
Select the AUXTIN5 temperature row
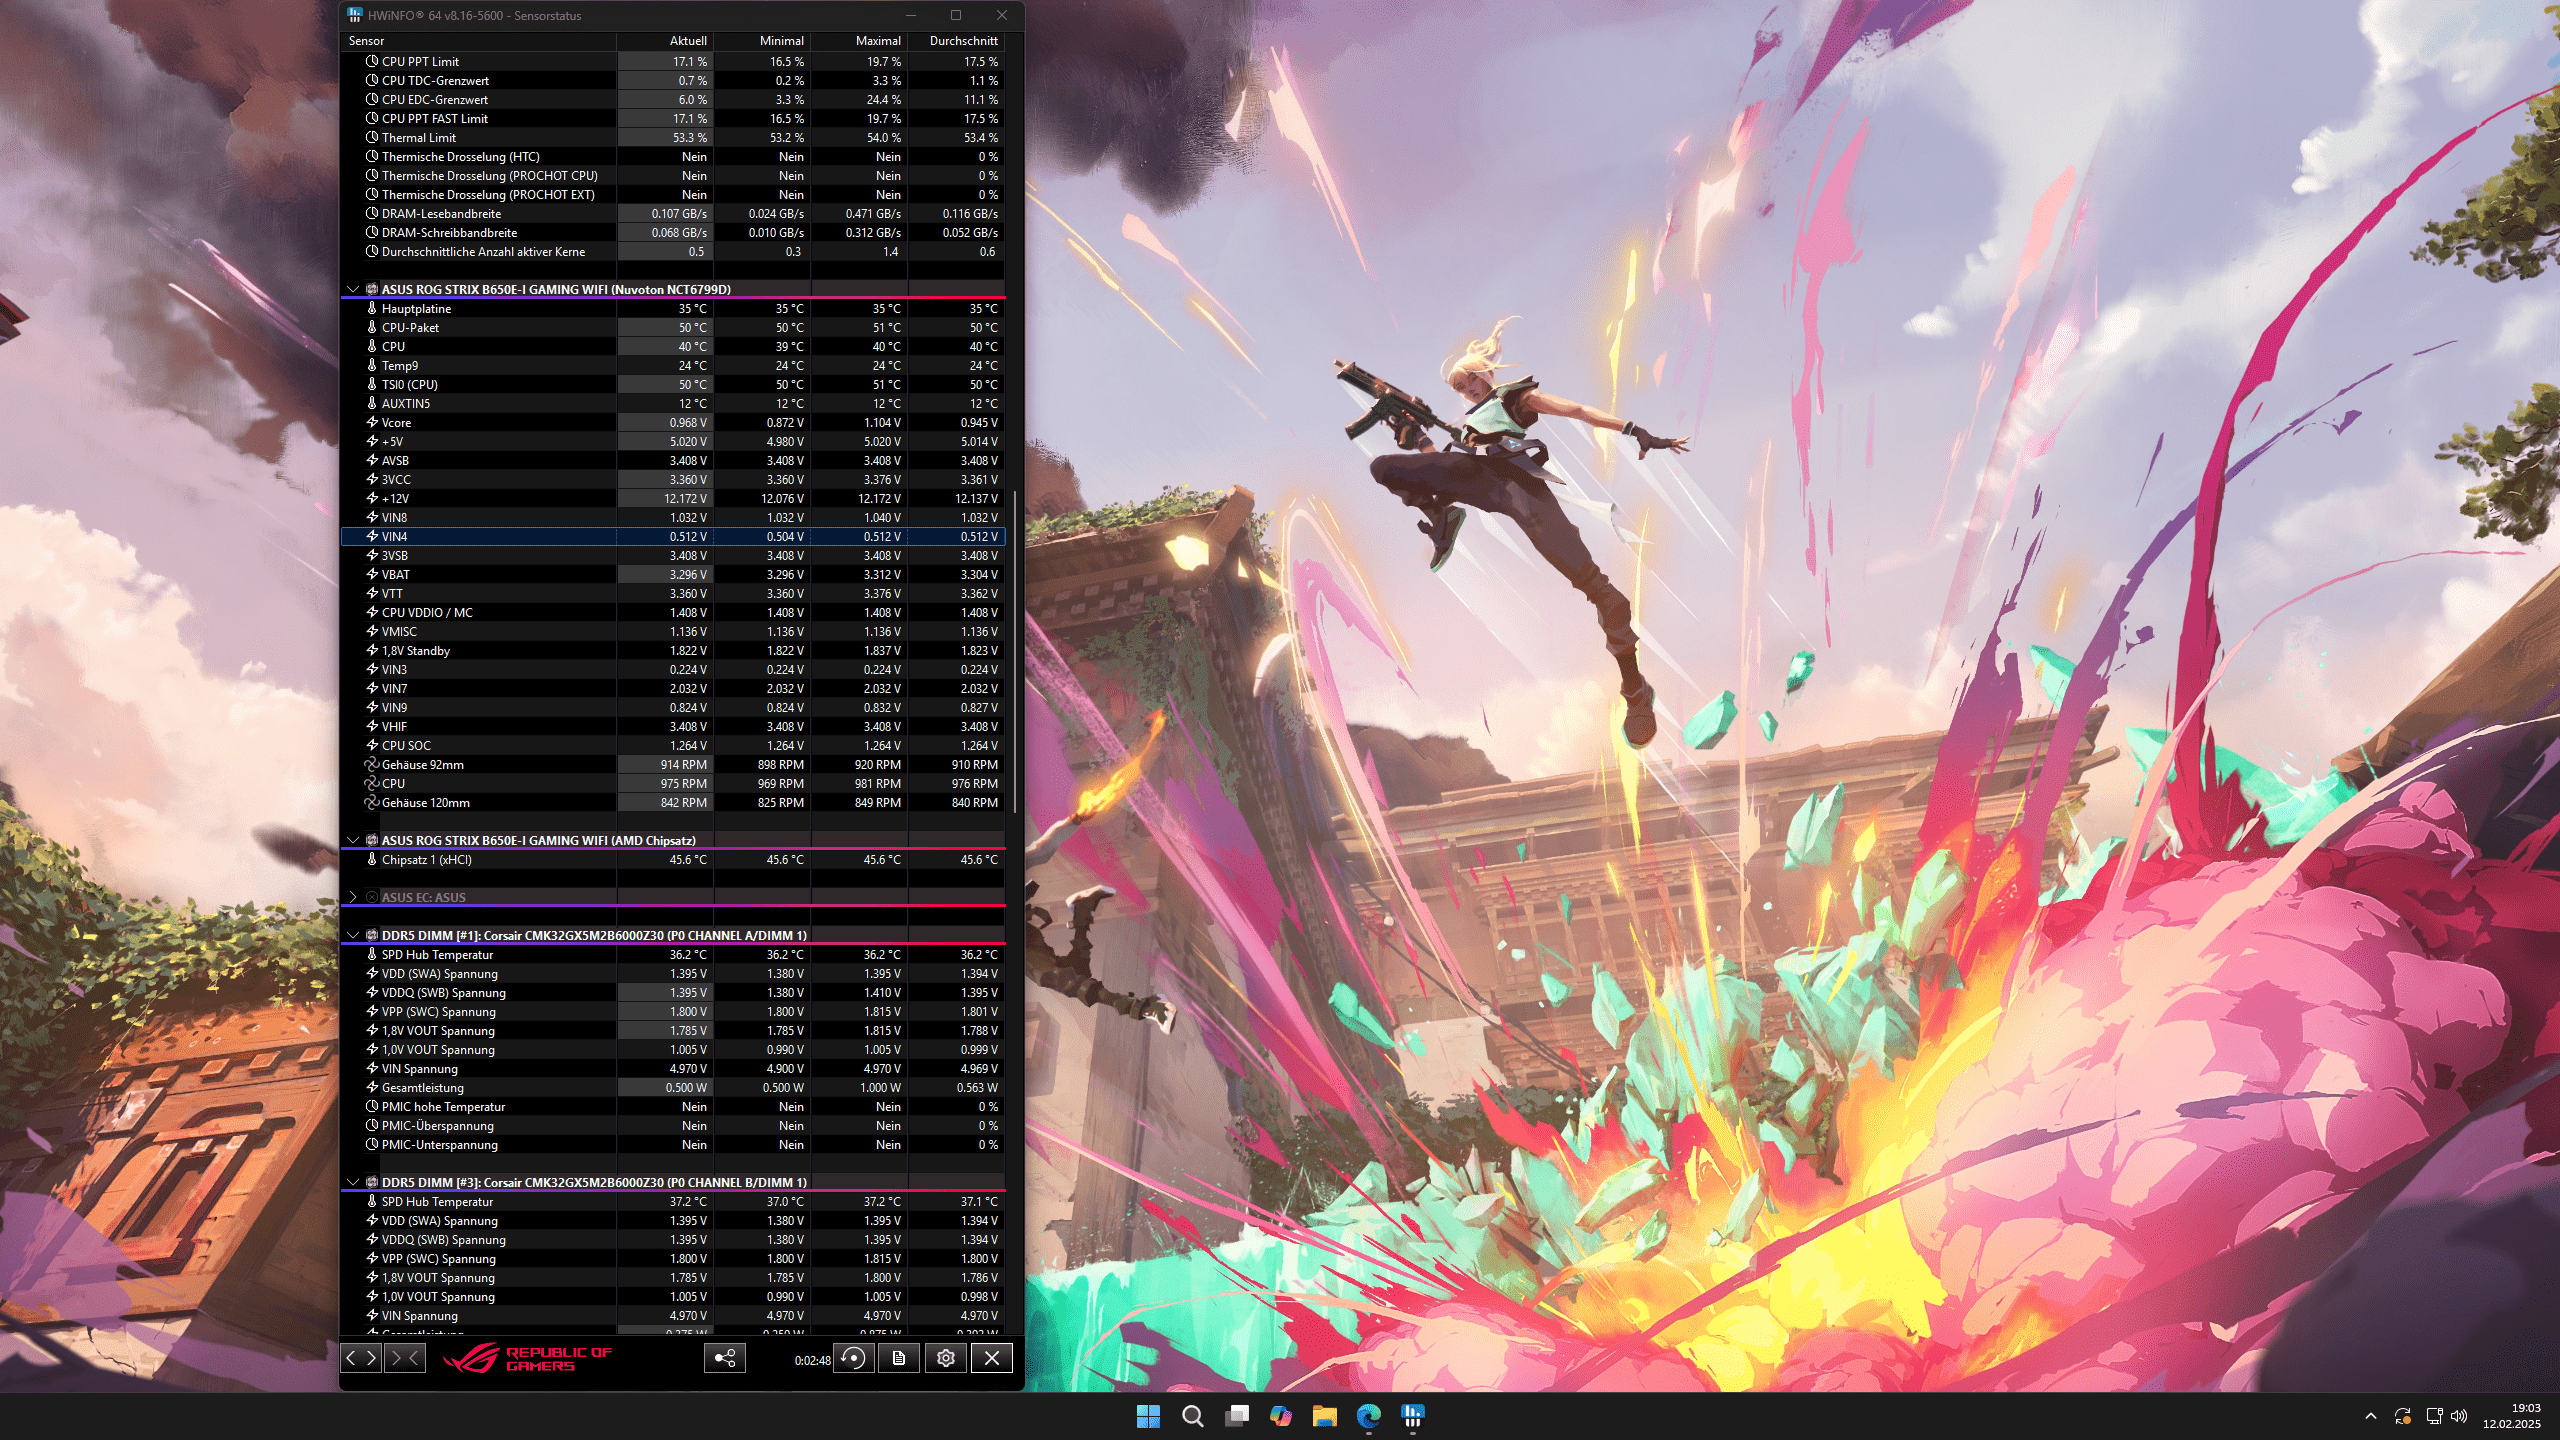point(673,403)
